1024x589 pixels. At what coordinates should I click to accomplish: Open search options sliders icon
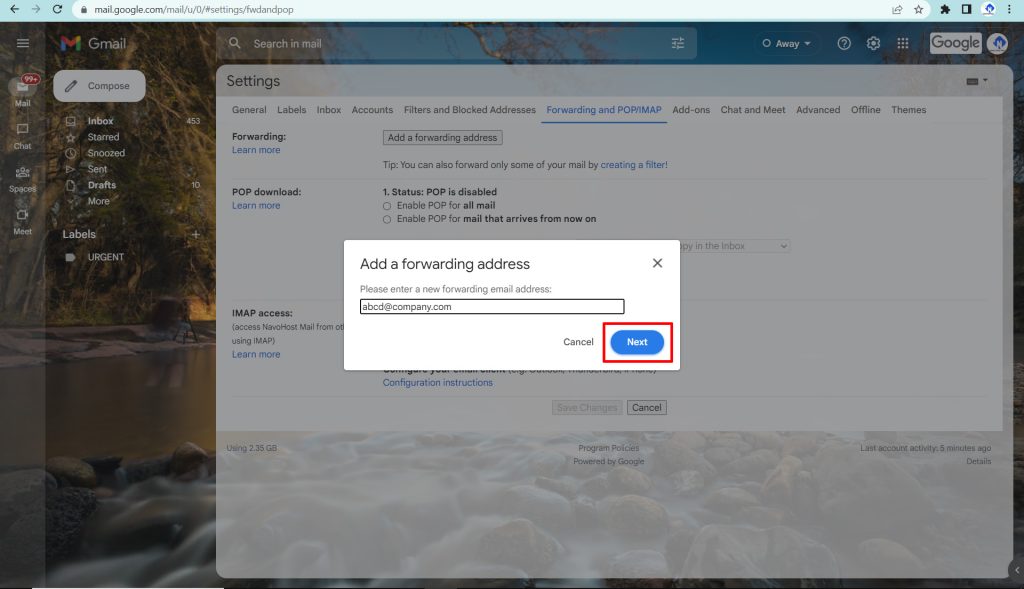click(x=678, y=43)
